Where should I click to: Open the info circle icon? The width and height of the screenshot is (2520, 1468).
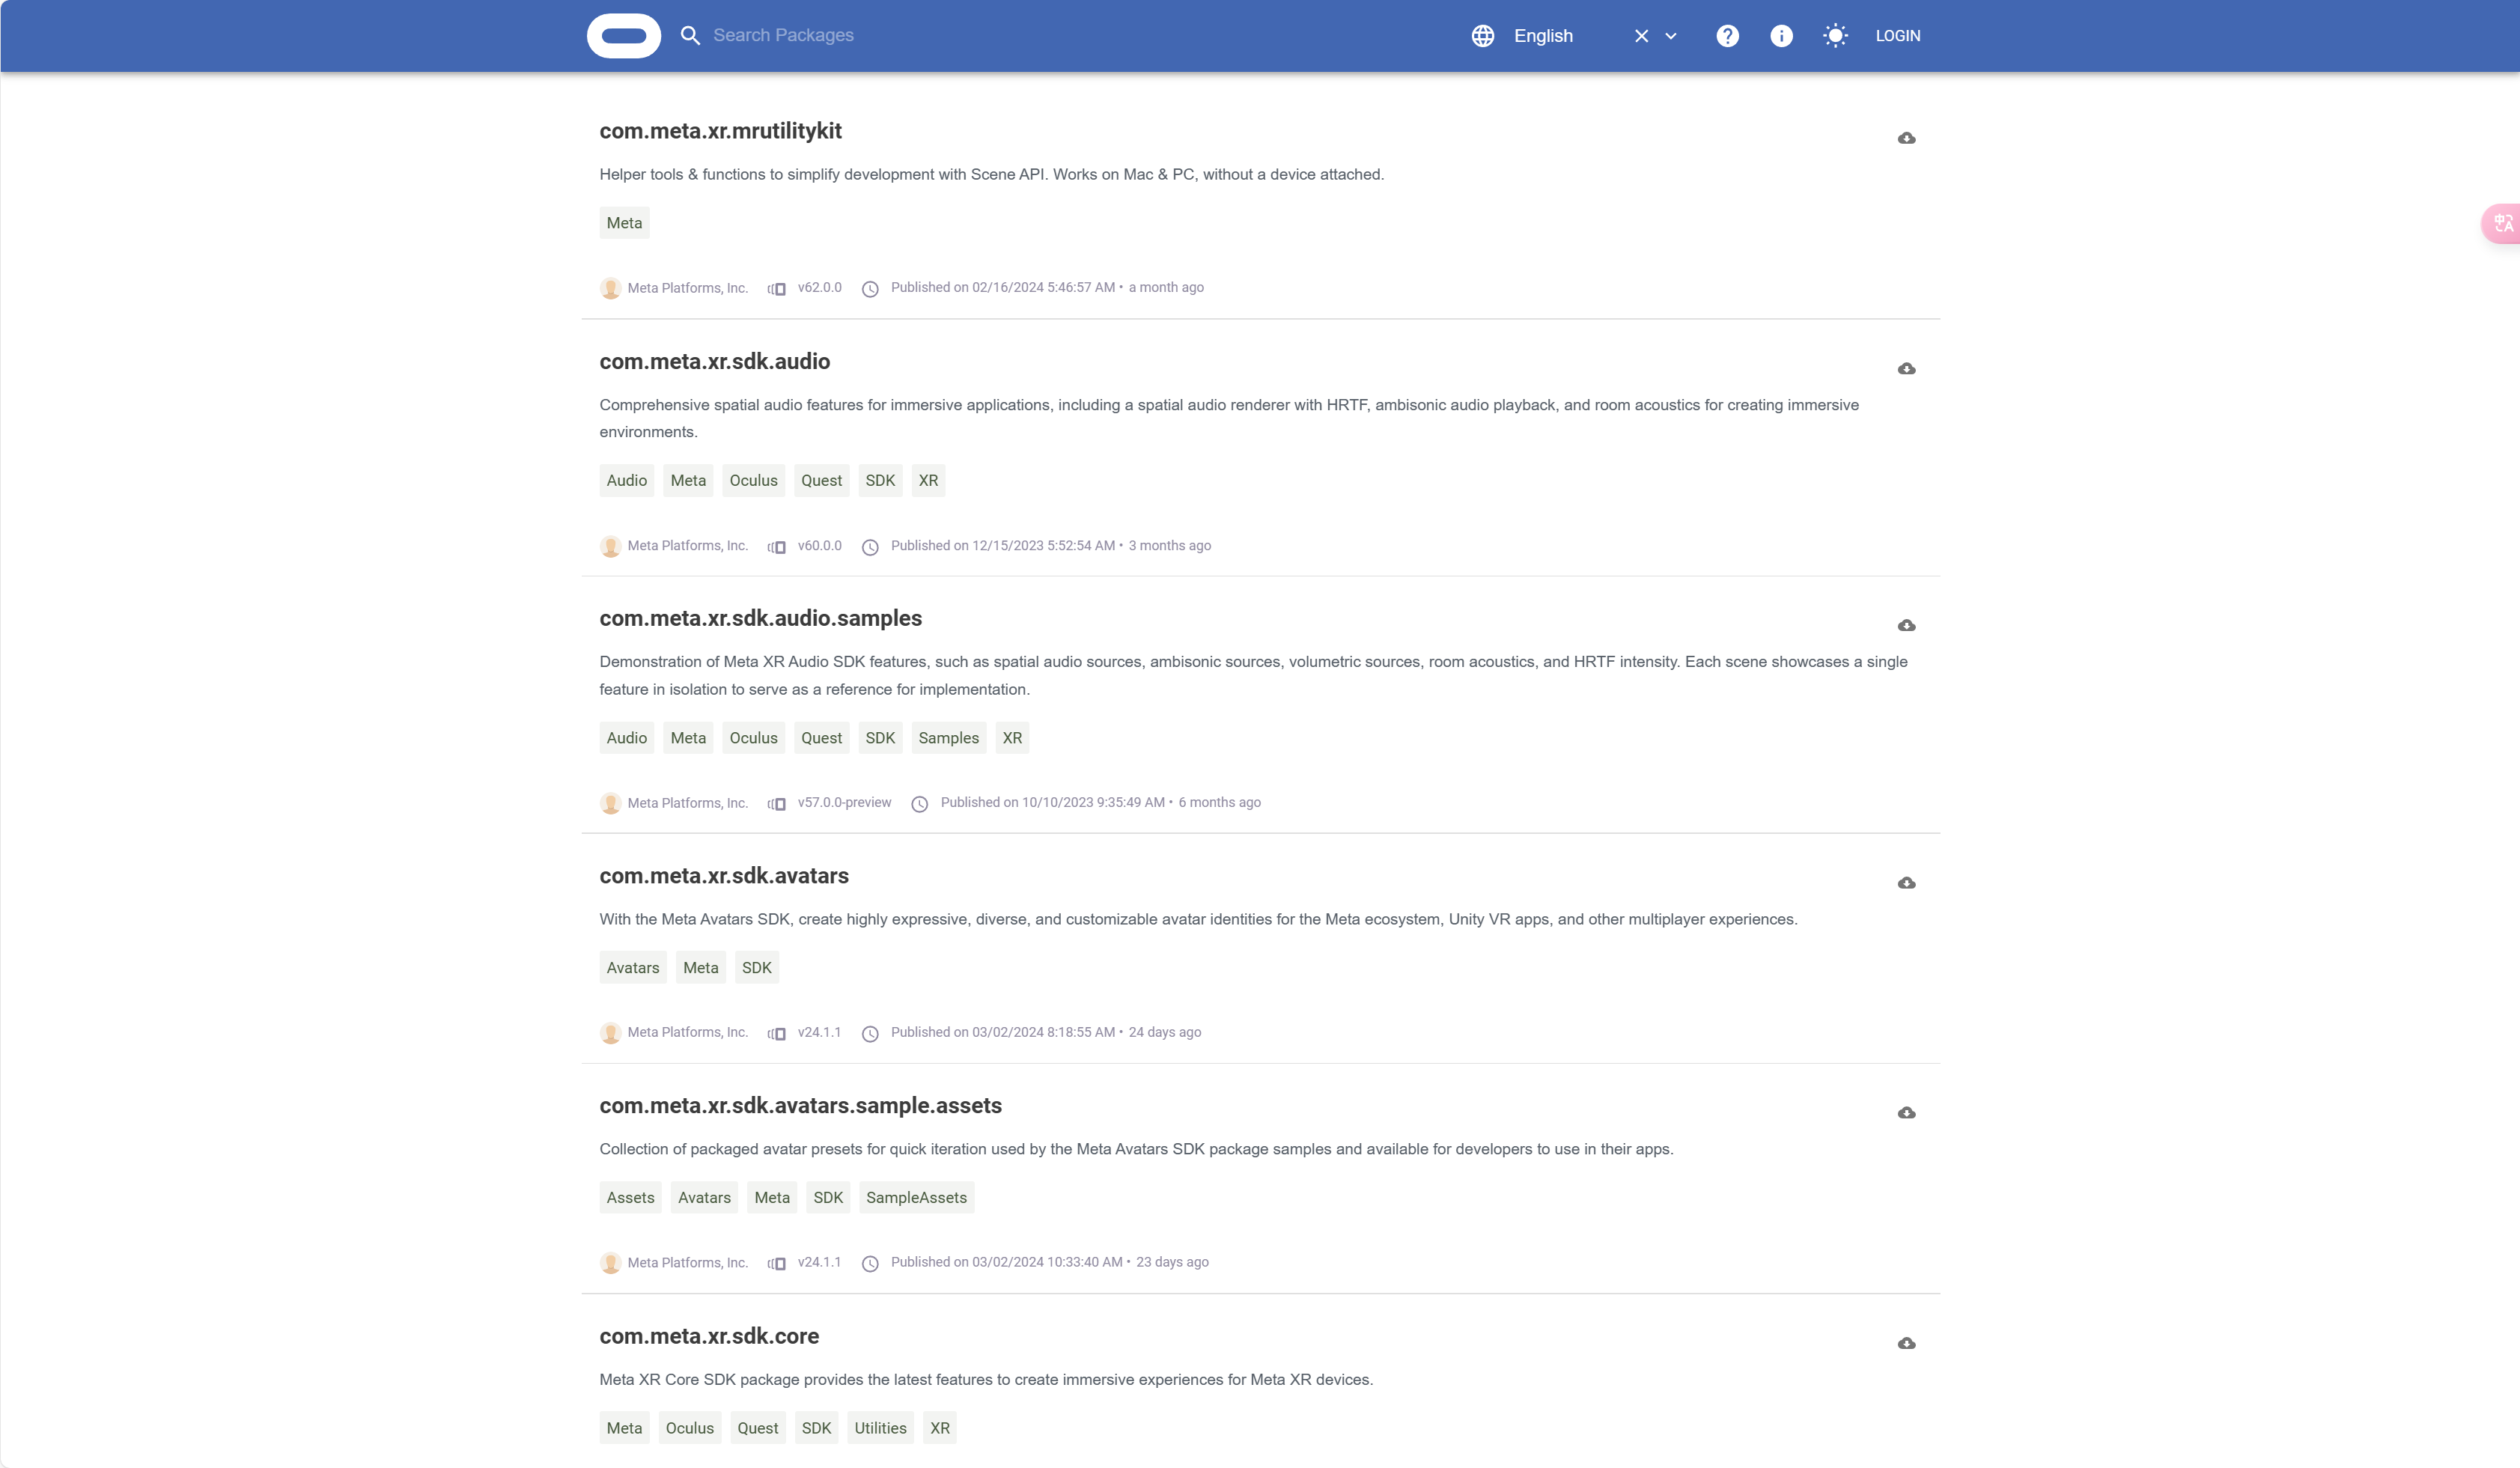click(x=1781, y=36)
